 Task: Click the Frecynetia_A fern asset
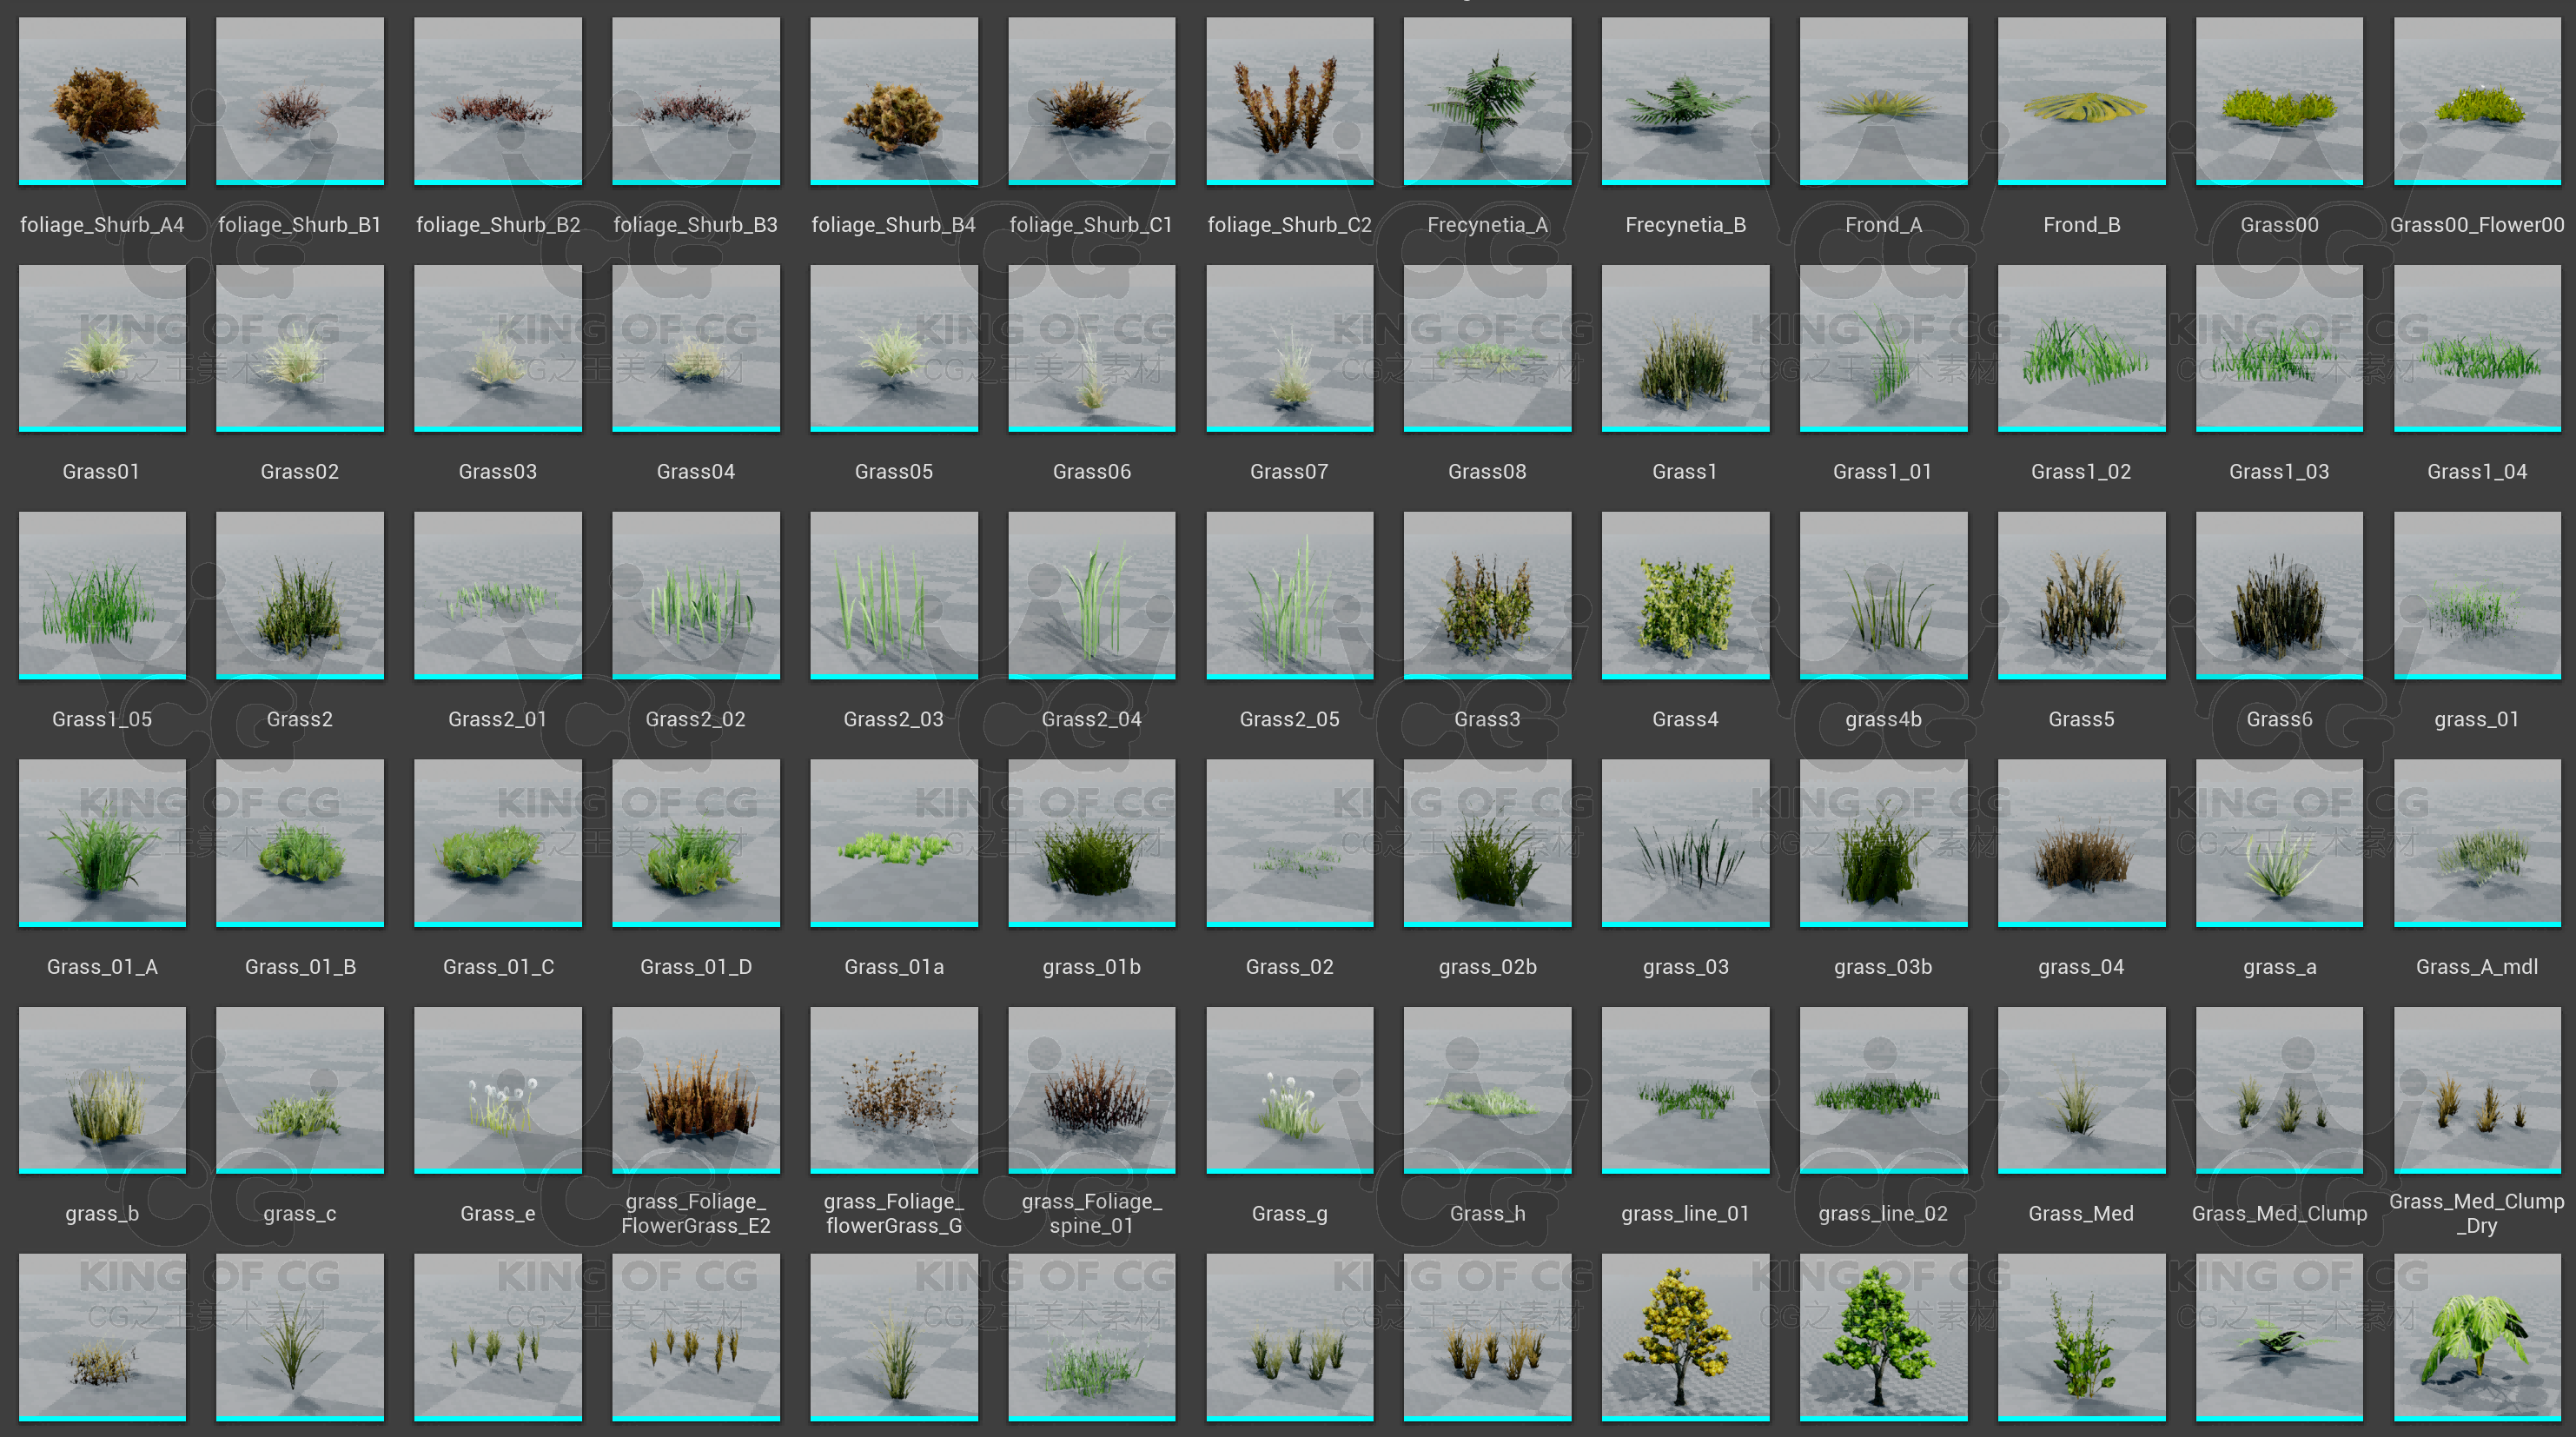[1487, 100]
